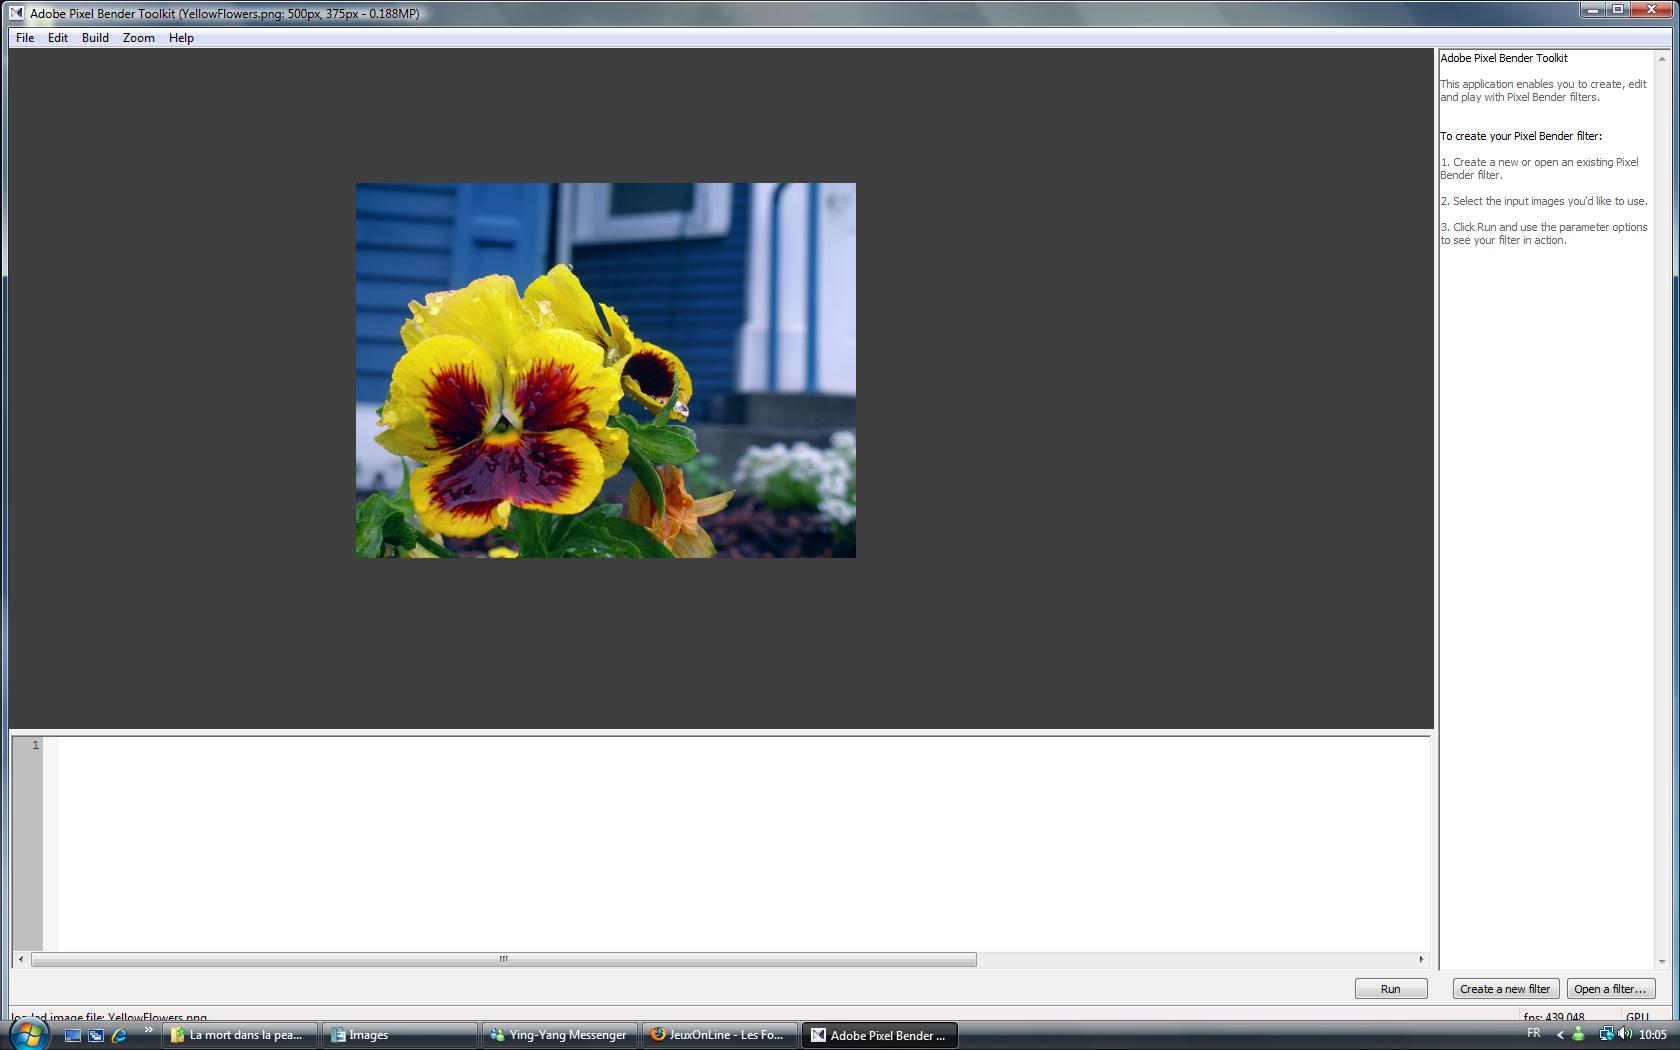Launch Internet Explorer from quick launch
The image size is (1680, 1050).
click(x=119, y=1035)
